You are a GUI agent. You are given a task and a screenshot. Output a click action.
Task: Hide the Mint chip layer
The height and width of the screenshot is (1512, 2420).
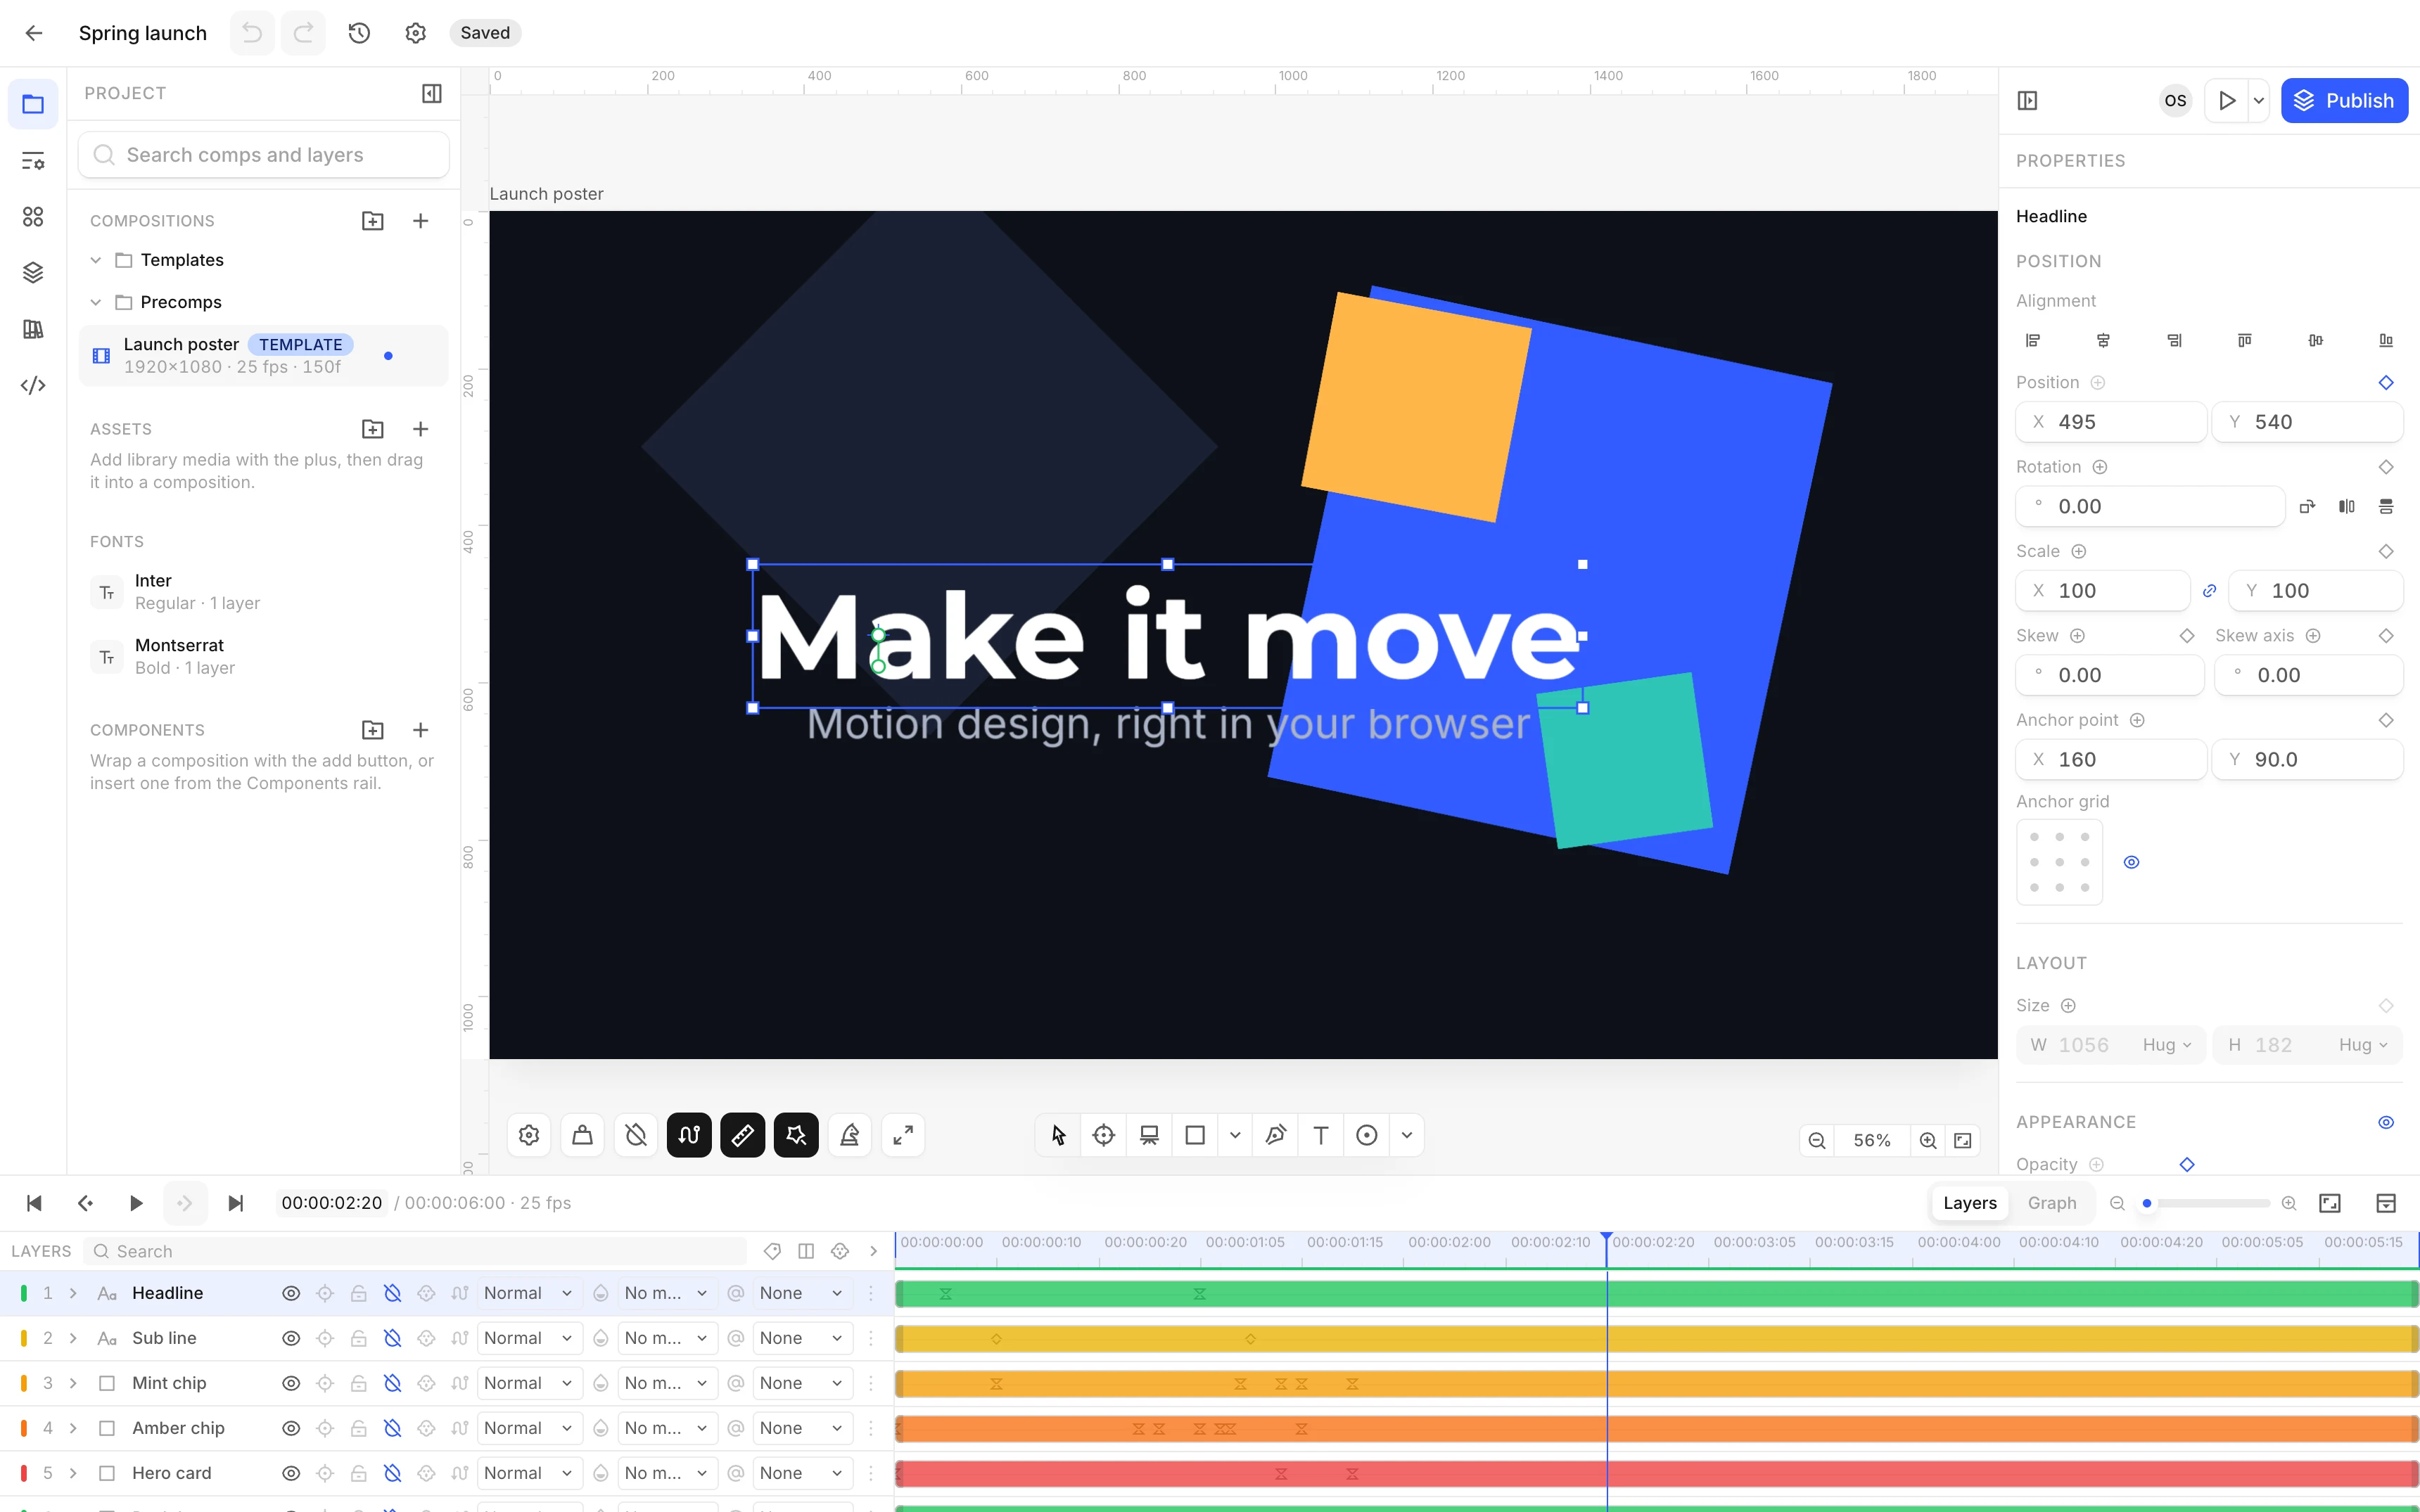(291, 1383)
